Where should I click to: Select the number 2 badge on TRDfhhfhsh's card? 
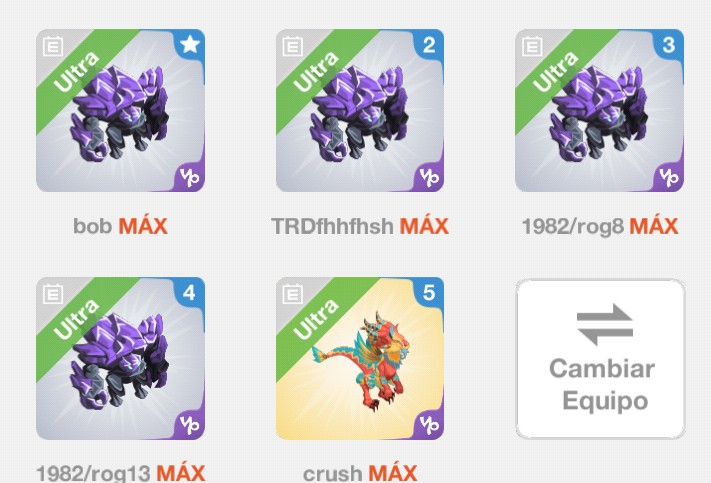(429, 44)
